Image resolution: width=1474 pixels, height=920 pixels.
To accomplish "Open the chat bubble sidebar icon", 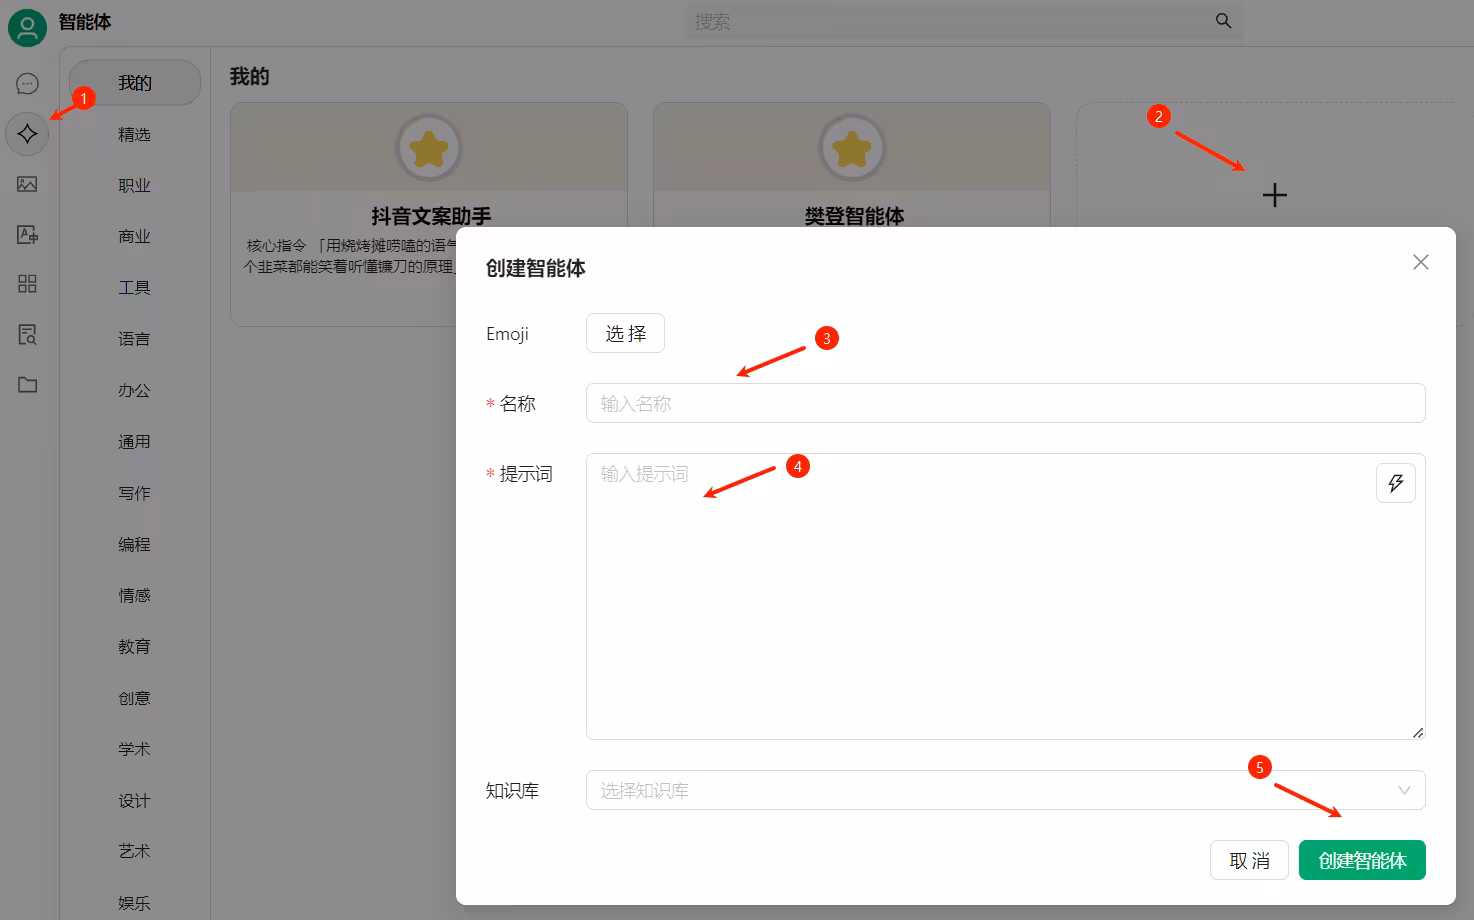I will [x=28, y=84].
